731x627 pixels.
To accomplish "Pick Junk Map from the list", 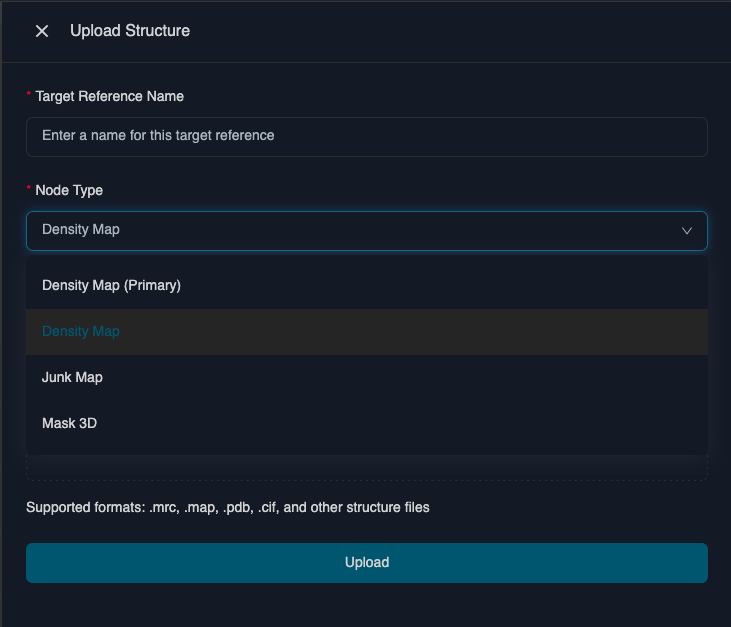I will 72,377.
